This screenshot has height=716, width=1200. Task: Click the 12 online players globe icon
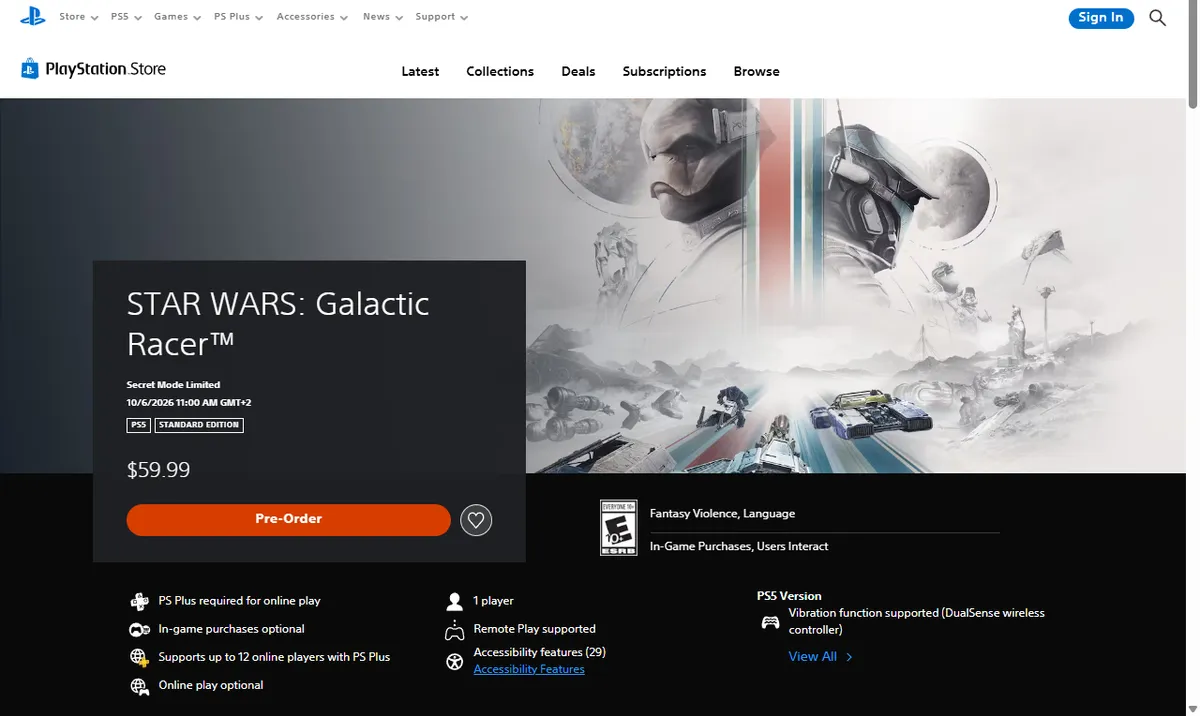click(x=140, y=657)
